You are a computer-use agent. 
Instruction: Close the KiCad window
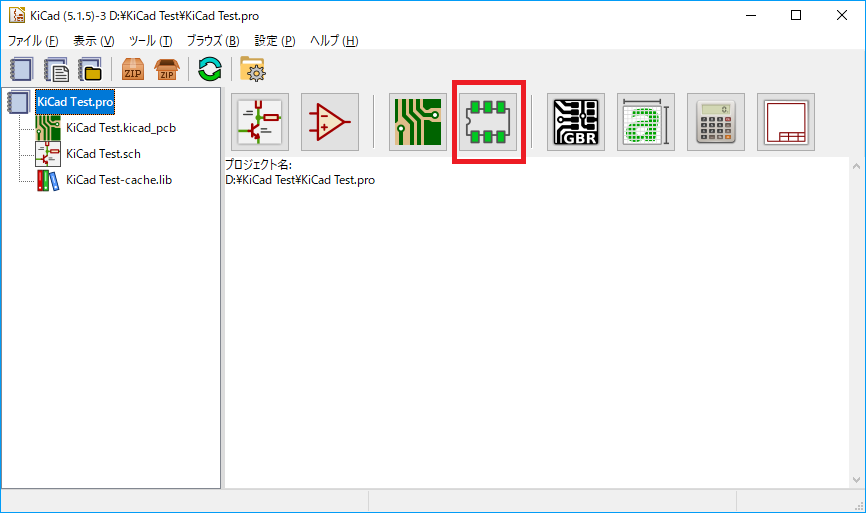click(x=842, y=15)
